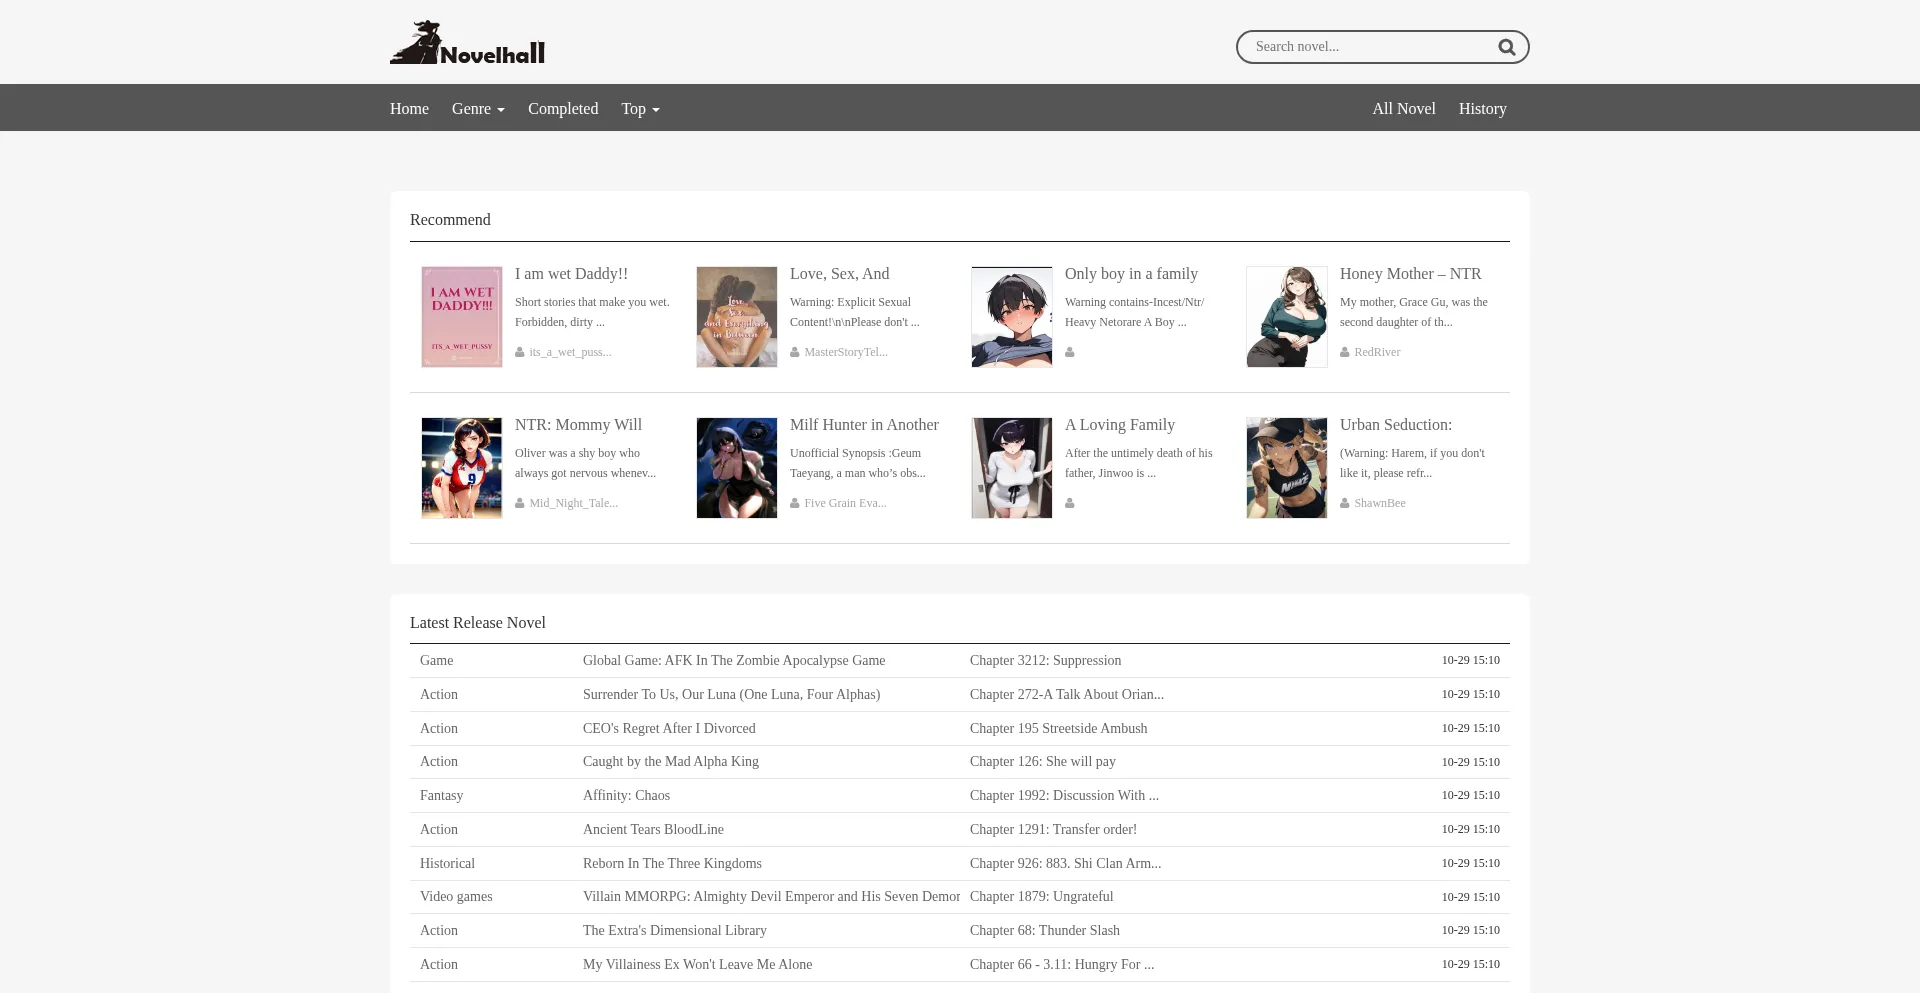Click the author icon beside ShawnBee
This screenshot has height=993, width=1920.
1345,503
